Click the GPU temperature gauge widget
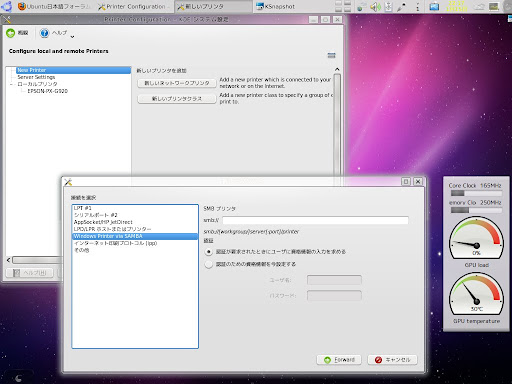512x384 pixels. [476, 294]
